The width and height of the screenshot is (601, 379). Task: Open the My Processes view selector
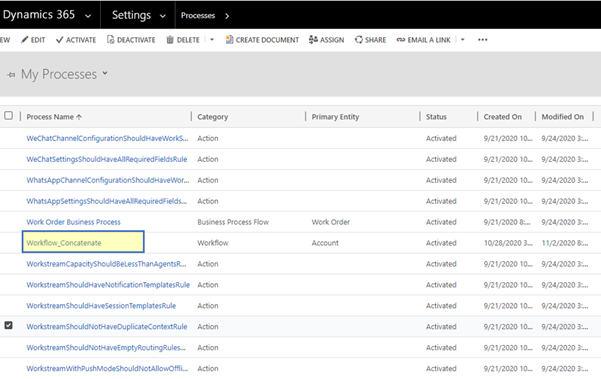coord(105,73)
